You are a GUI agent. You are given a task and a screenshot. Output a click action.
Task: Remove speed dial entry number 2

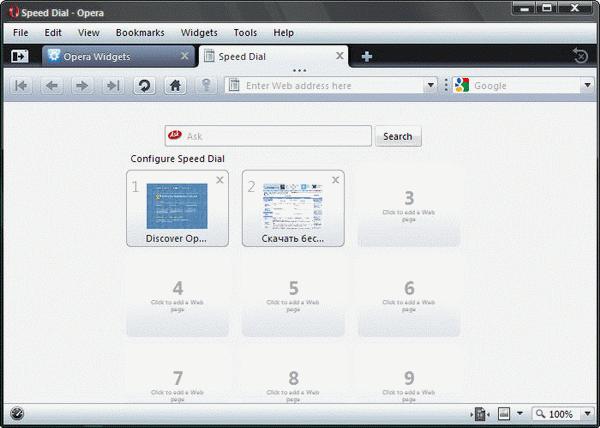pyautogui.click(x=335, y=180)
